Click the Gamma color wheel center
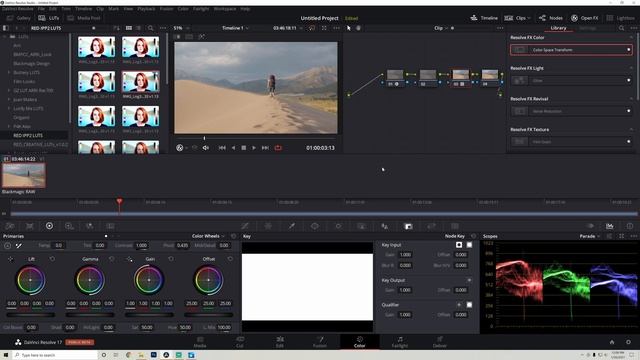Image resolution: width=640 pixels, height=360 pixels. pos(90,280)
